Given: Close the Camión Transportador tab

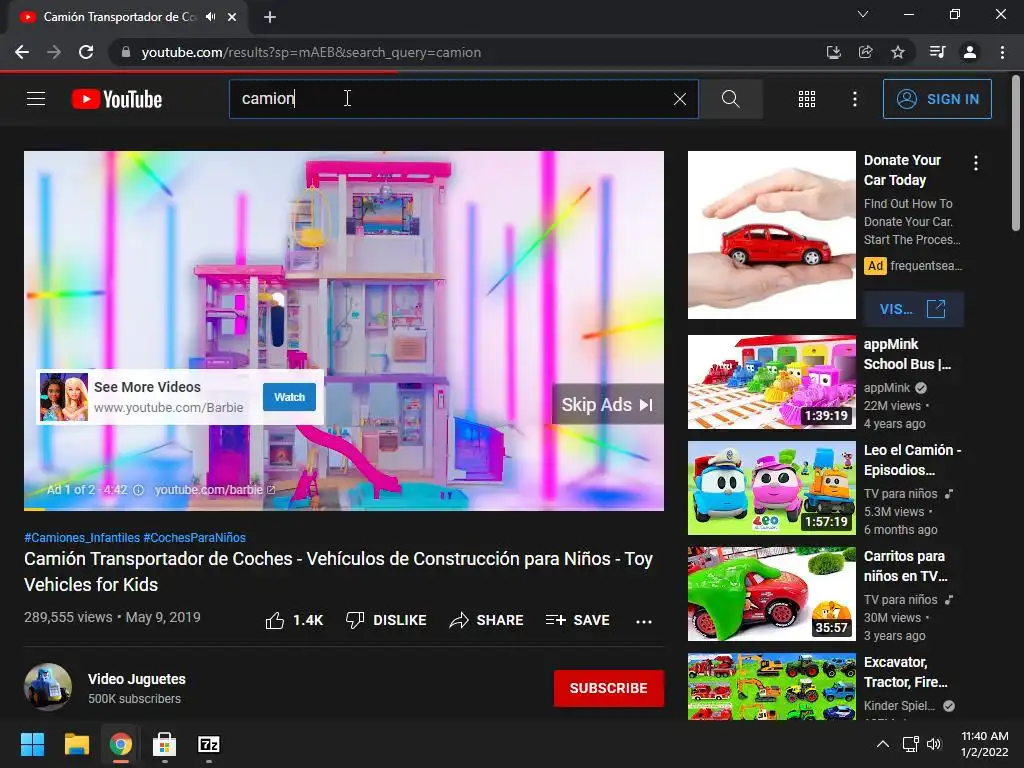Looking at the screenshot, I should coord(232,17).
